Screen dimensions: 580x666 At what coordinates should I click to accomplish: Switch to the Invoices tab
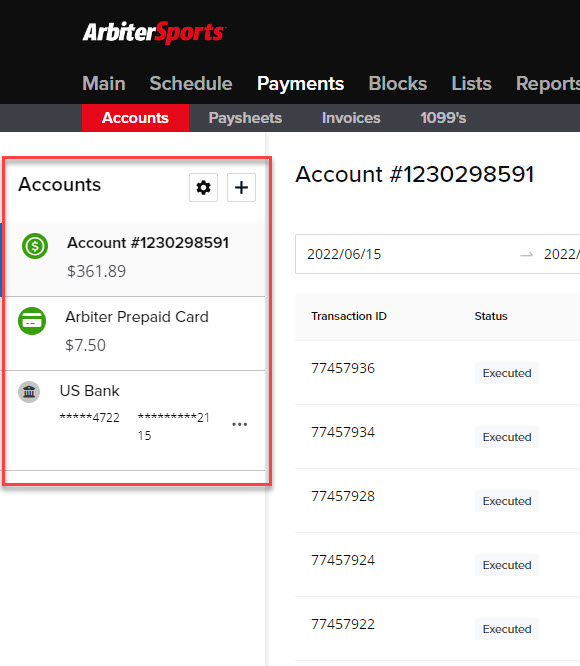(351, 118)
